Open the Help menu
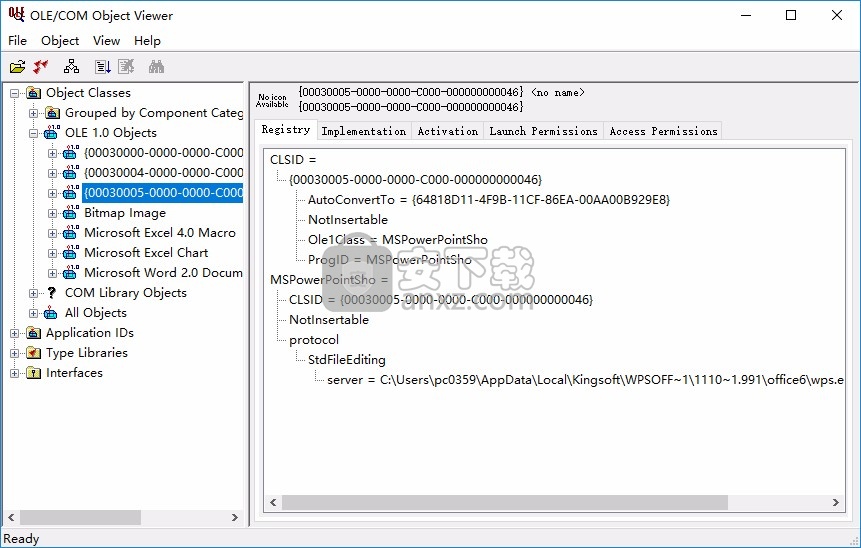 click(x=147, y=41)
